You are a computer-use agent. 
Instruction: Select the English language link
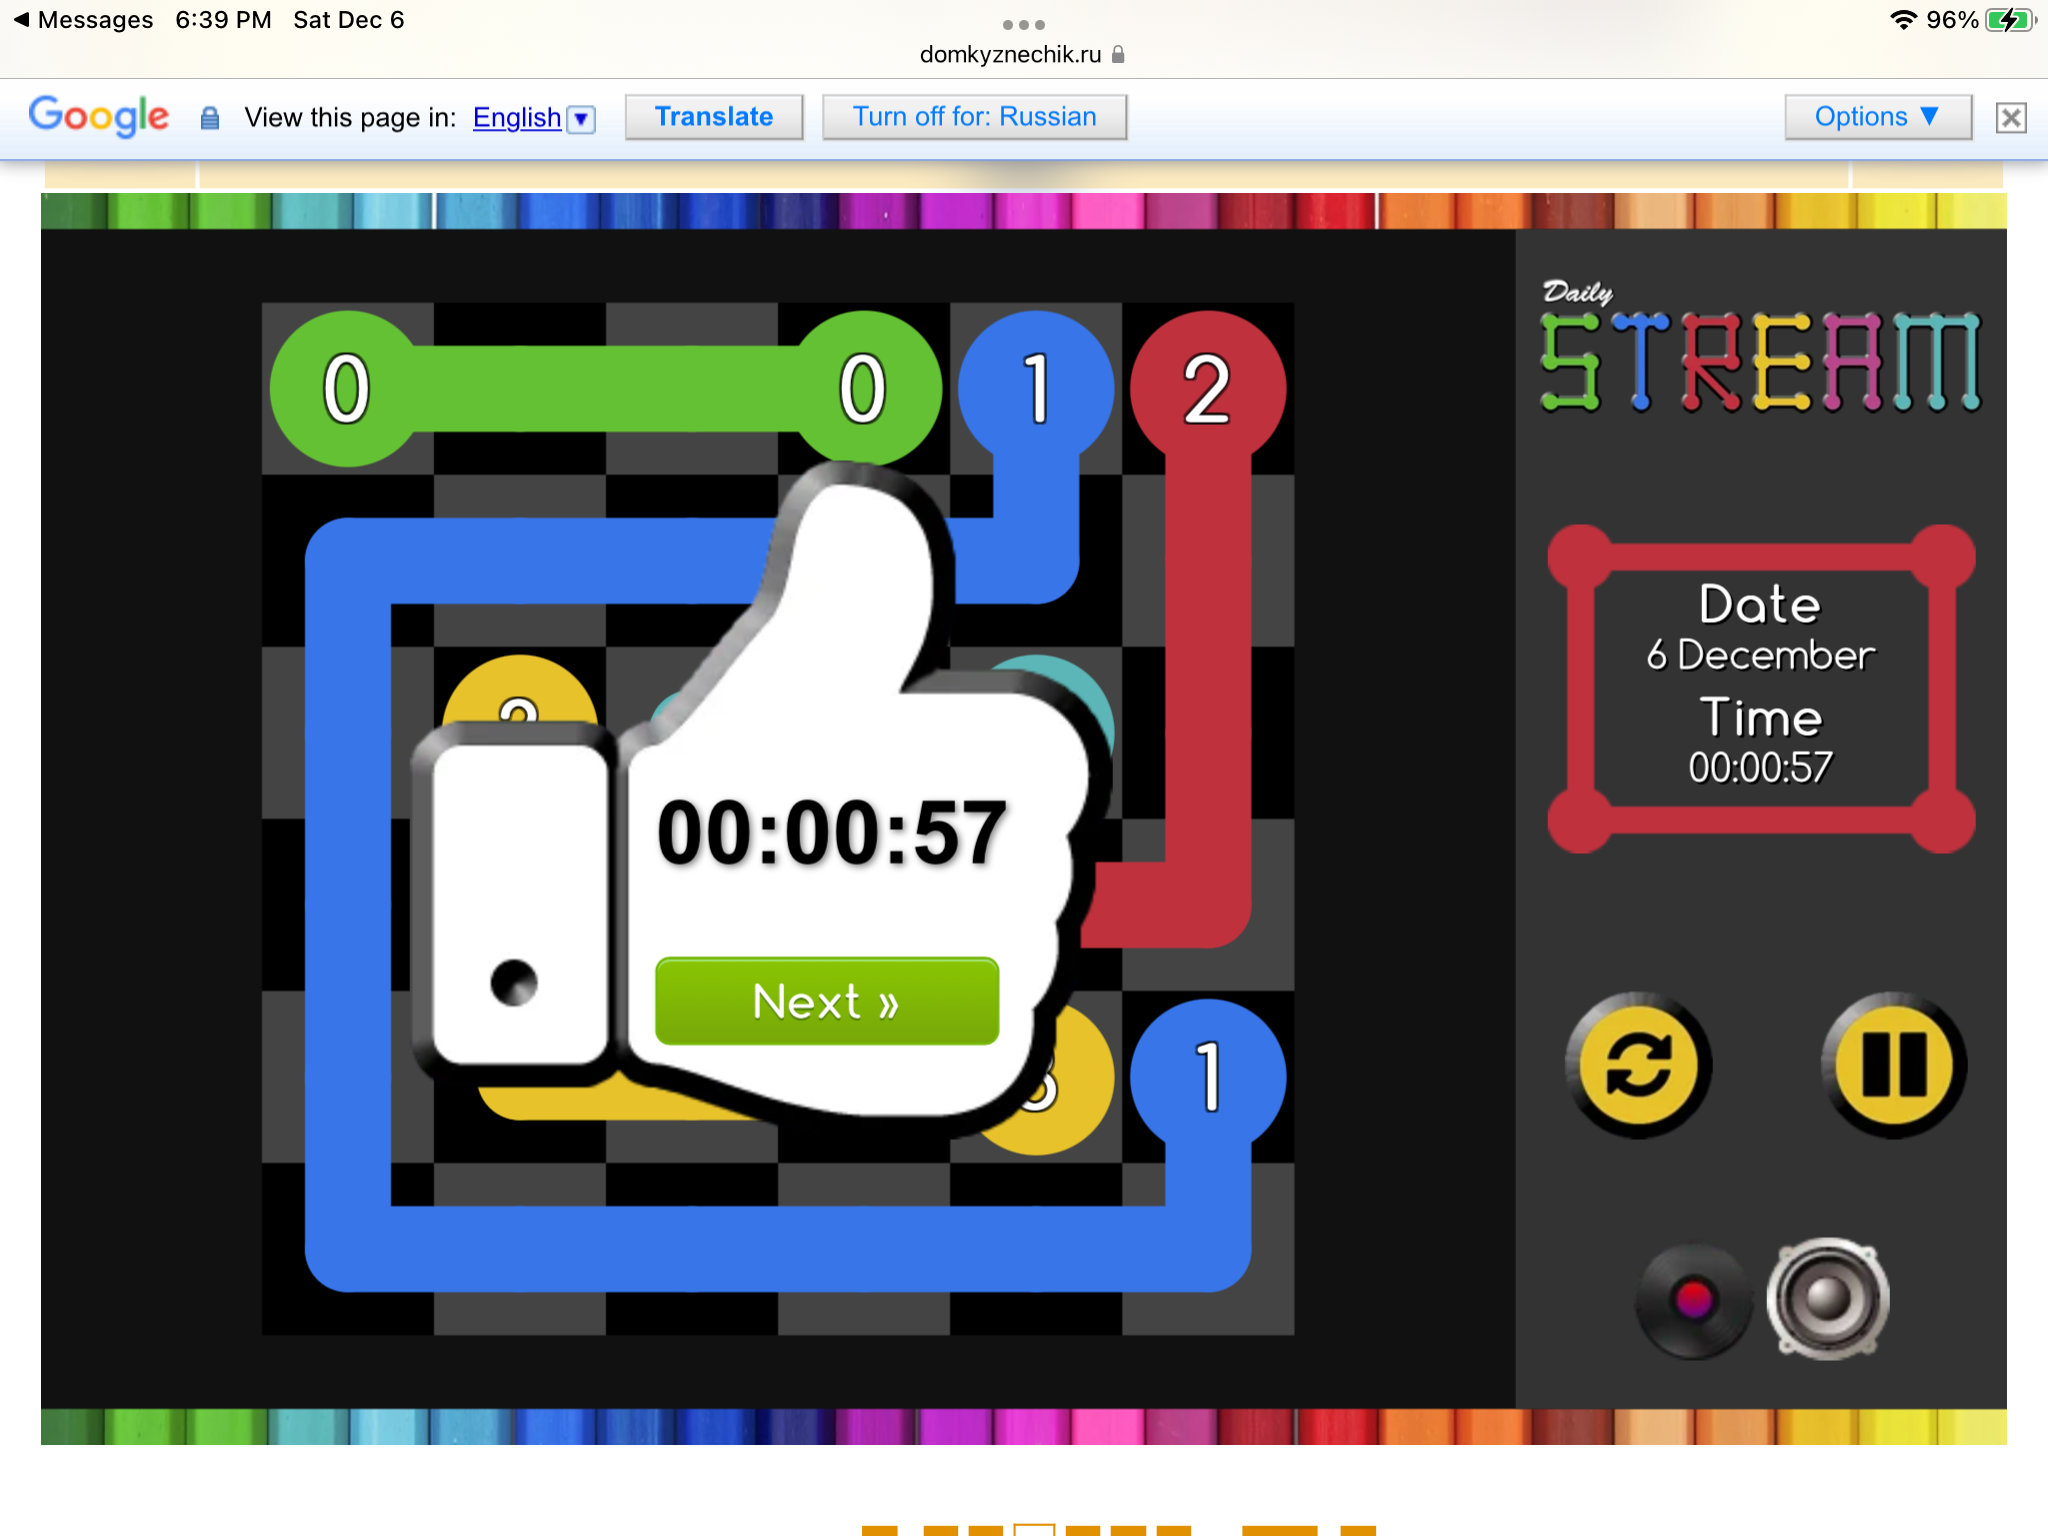tap(516, 118)
